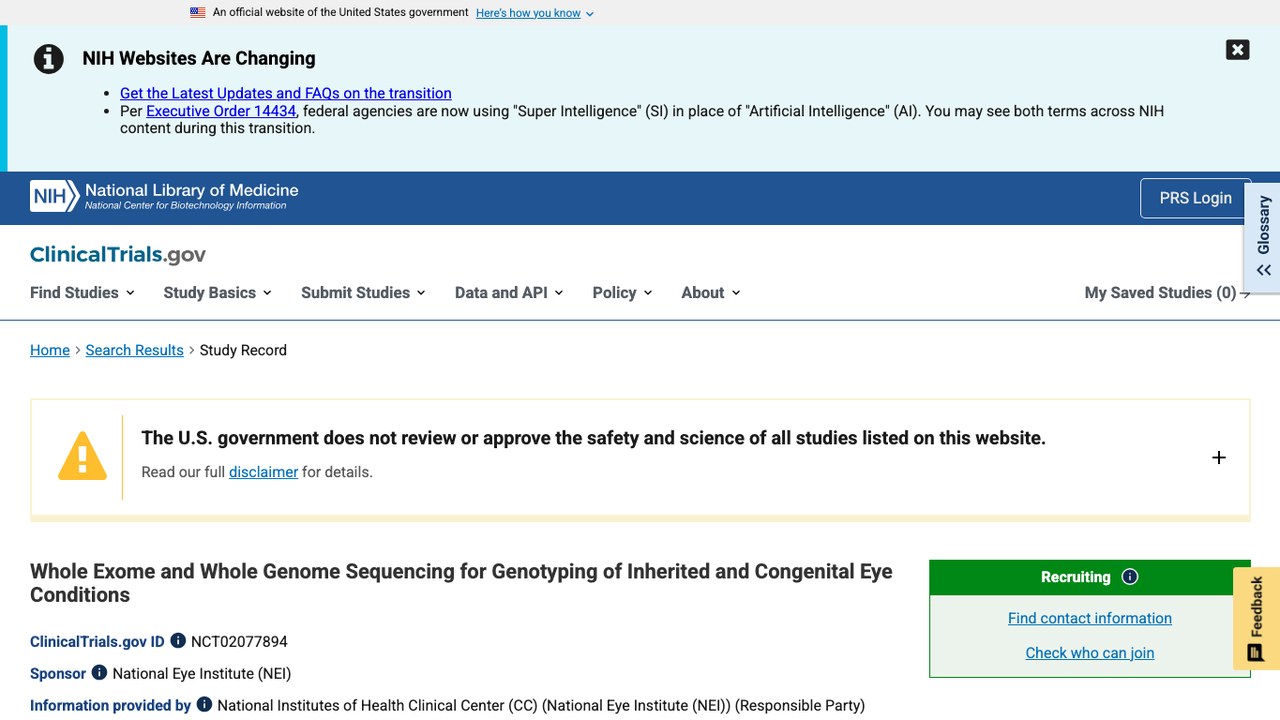Open the Study Basics menu
1280x720 pixels.
tap(217, 292)
